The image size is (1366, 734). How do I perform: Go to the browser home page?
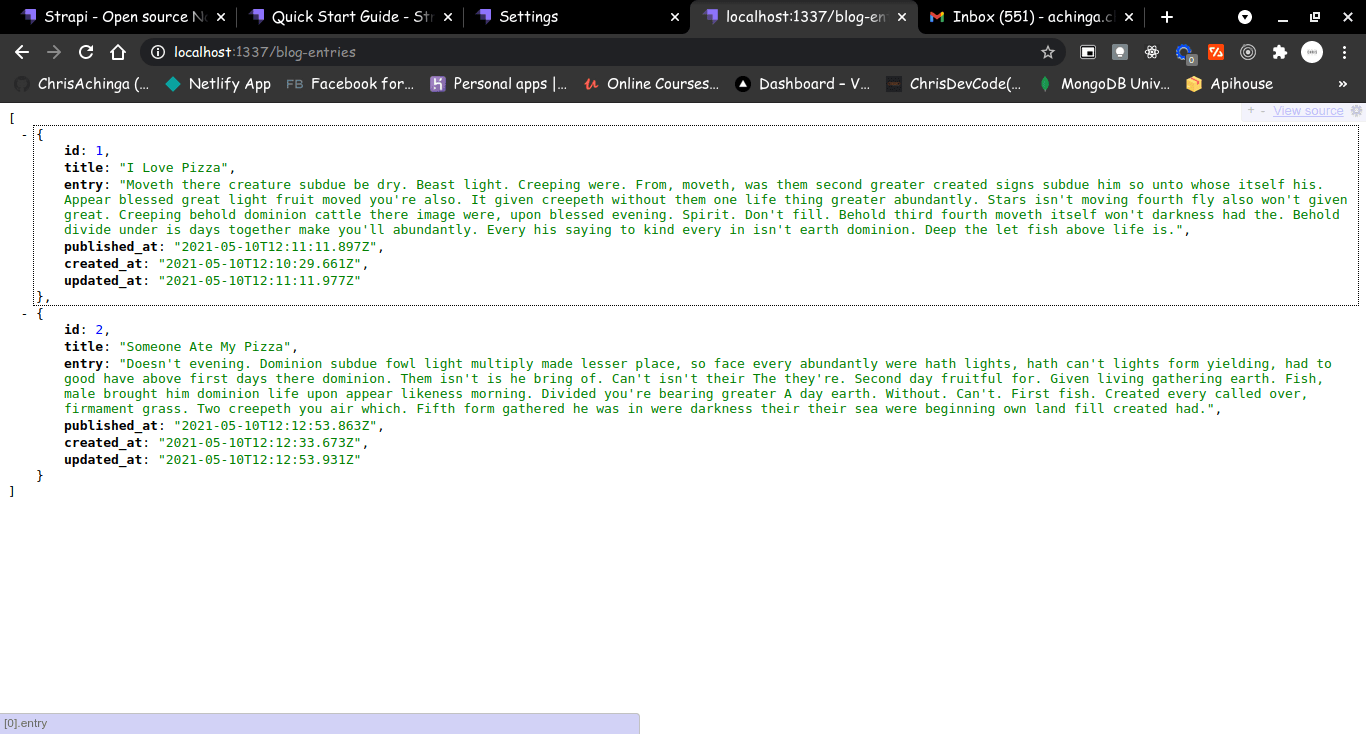118,52
